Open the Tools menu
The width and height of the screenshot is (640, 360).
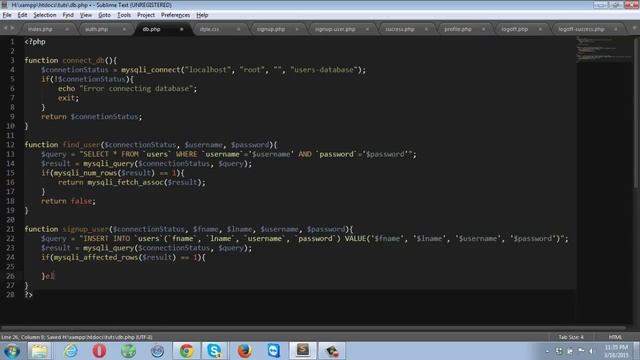(x=124, y=15)
